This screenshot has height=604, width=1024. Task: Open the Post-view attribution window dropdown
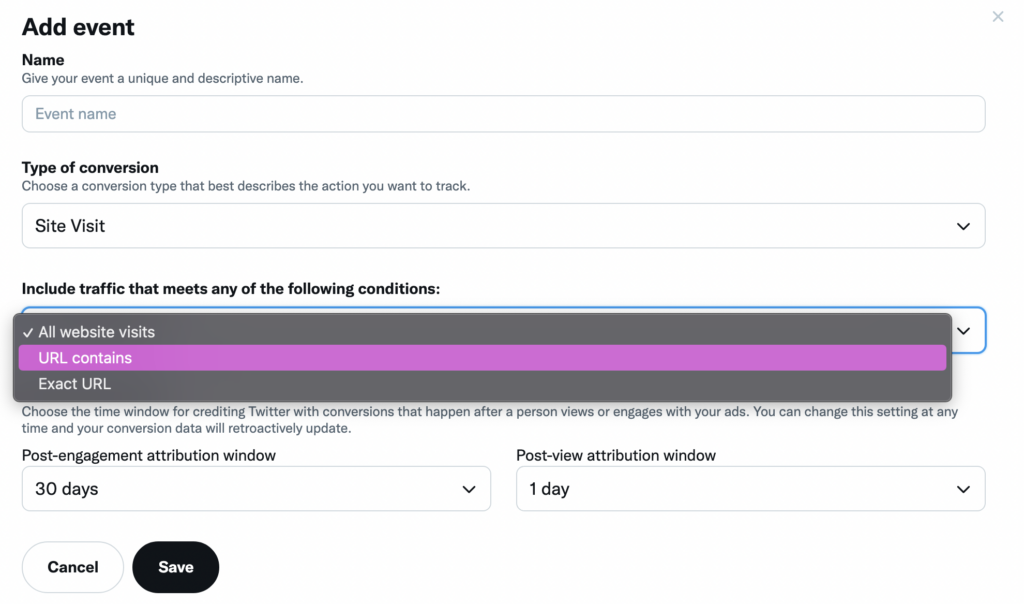point(750,489)
